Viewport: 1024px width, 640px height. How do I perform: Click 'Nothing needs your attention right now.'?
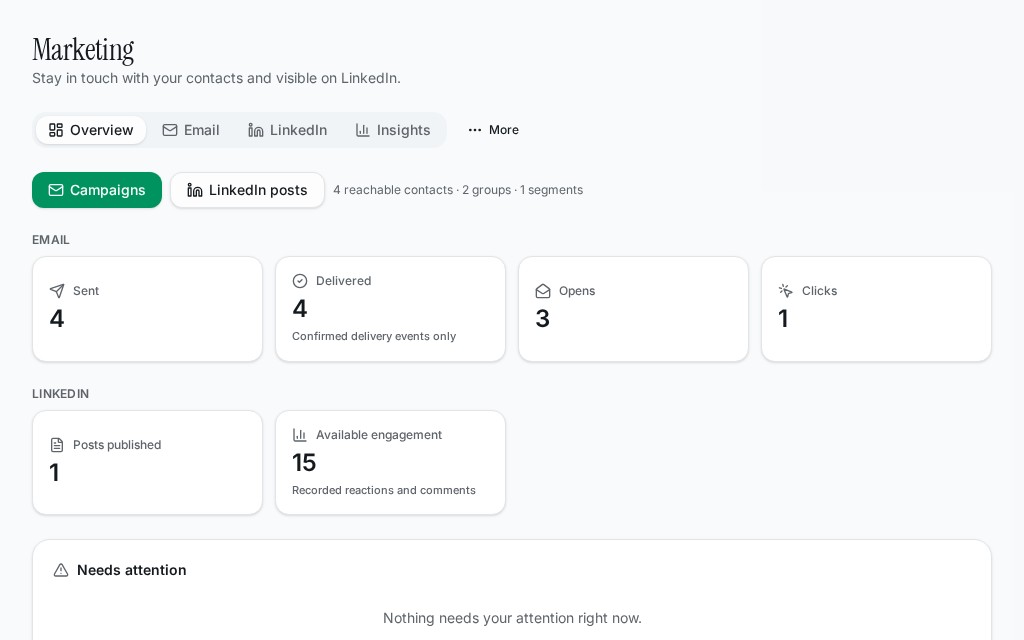[512, 618]
